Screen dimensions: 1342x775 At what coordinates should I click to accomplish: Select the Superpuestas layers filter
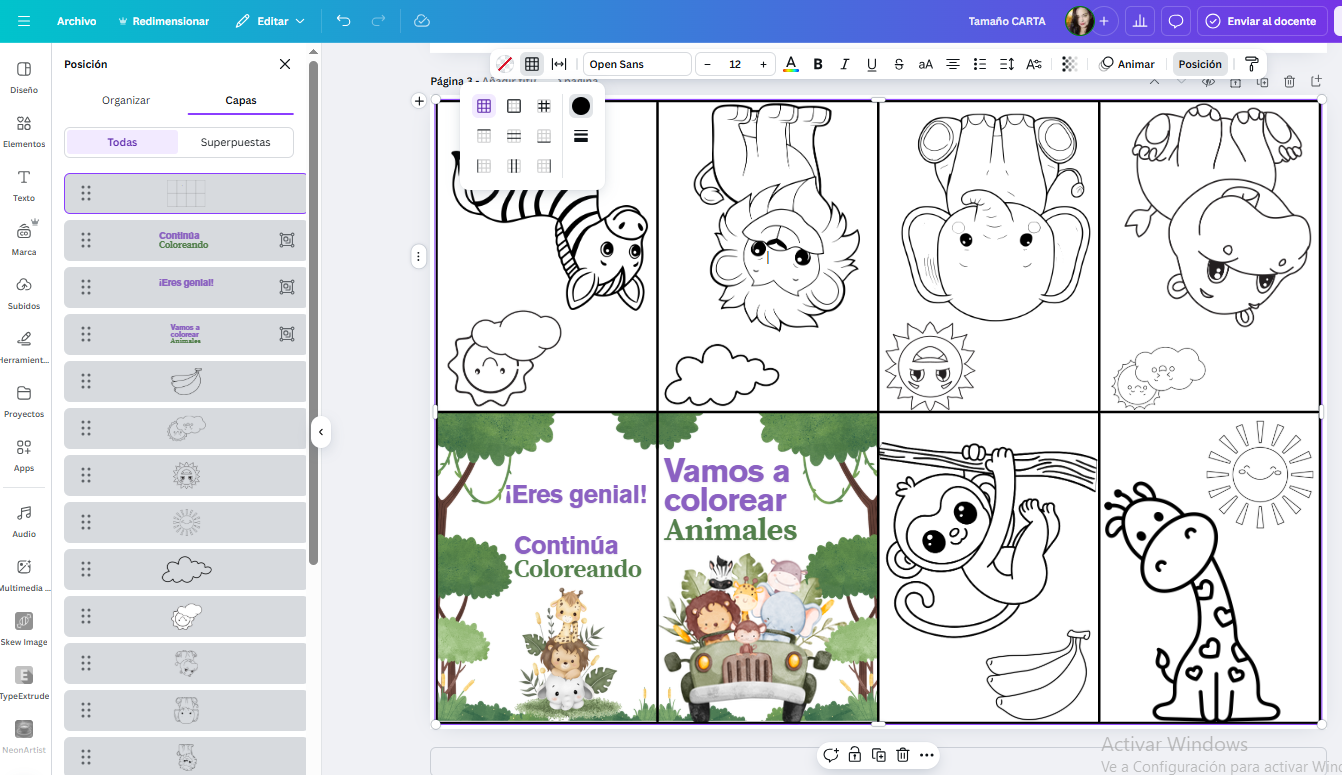(236, 142)
